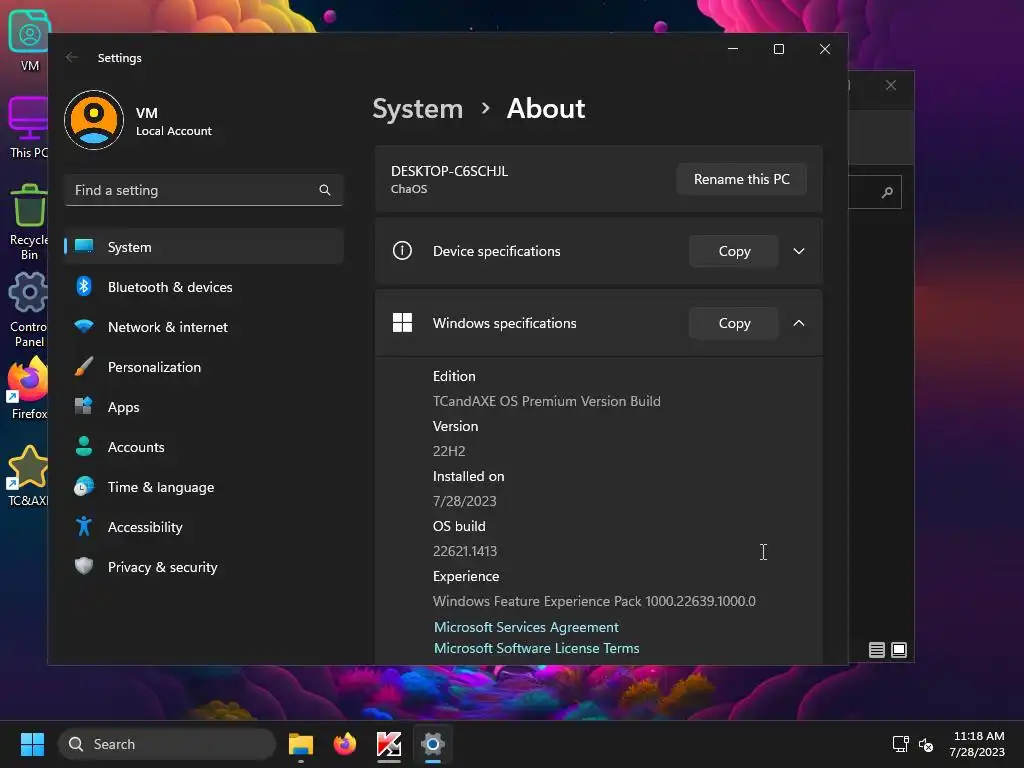This screenshot has height=768, width=1024.
Task: Open Time & language settings
Action: (204, 487)
